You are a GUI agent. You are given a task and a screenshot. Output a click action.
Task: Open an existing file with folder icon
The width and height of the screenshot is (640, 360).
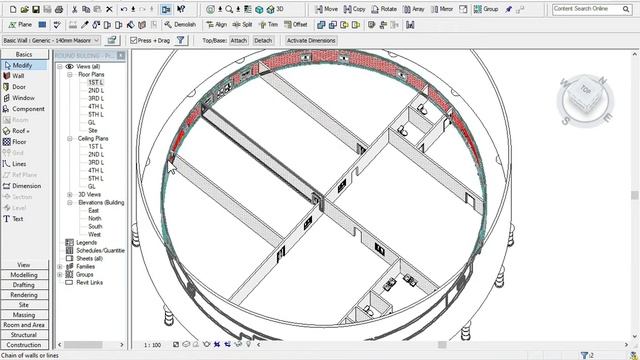pos(24,9)
